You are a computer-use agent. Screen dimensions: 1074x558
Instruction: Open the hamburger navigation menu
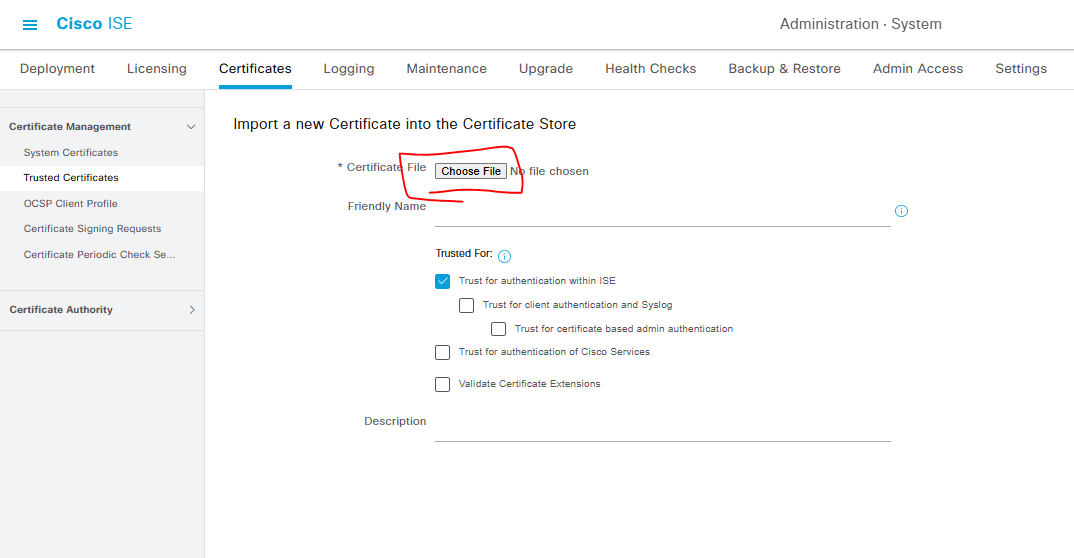point(29,25)
